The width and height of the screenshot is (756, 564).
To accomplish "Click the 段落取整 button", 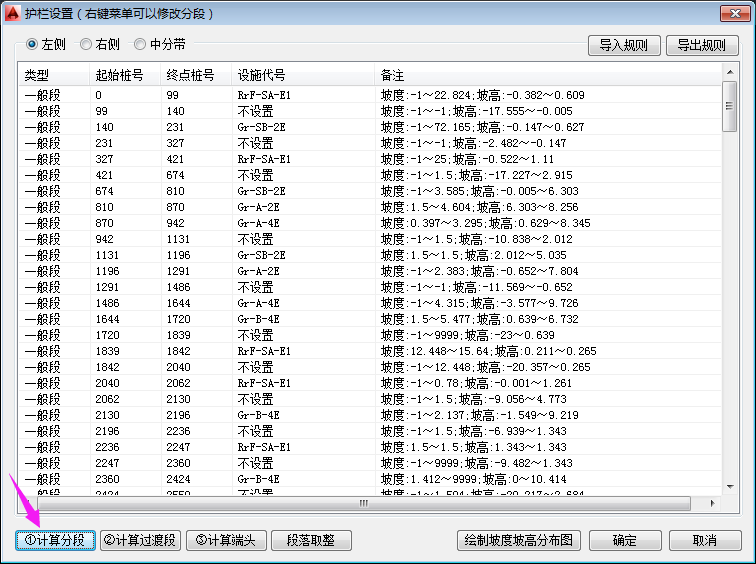I will [311, 540].
